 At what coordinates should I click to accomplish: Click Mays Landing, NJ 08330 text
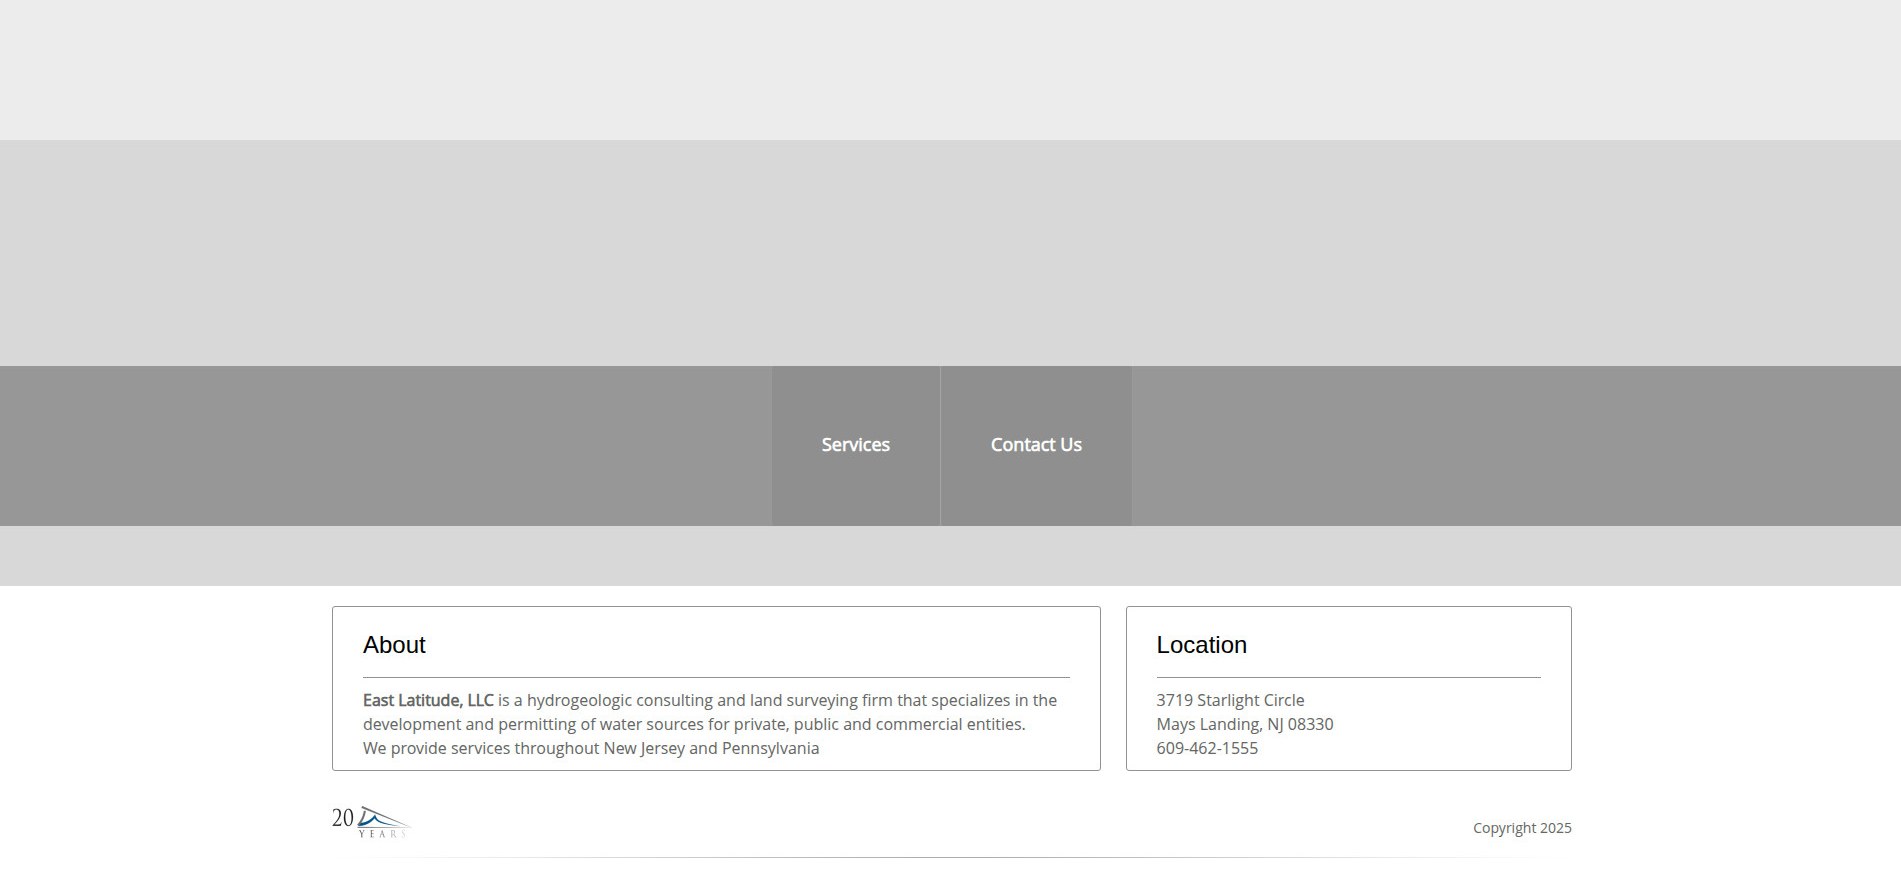coord(1244,724)
